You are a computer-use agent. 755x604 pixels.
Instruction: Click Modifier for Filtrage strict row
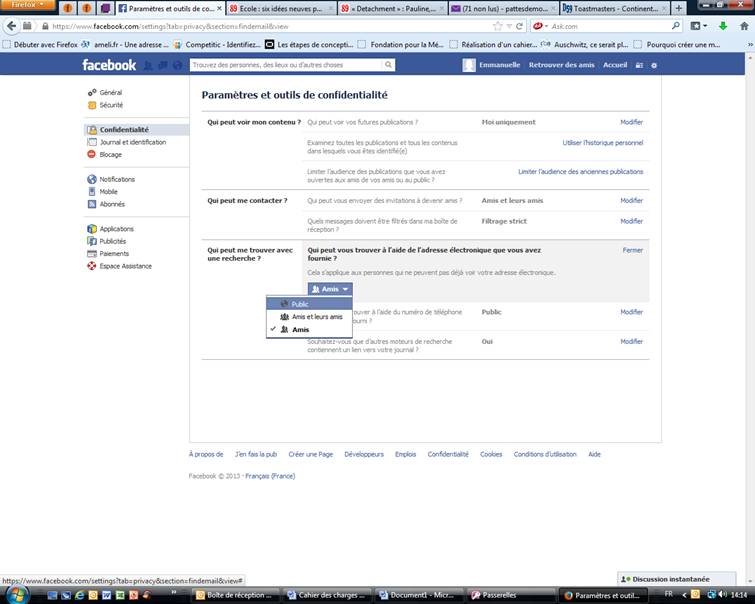click(x=632, y=221)
